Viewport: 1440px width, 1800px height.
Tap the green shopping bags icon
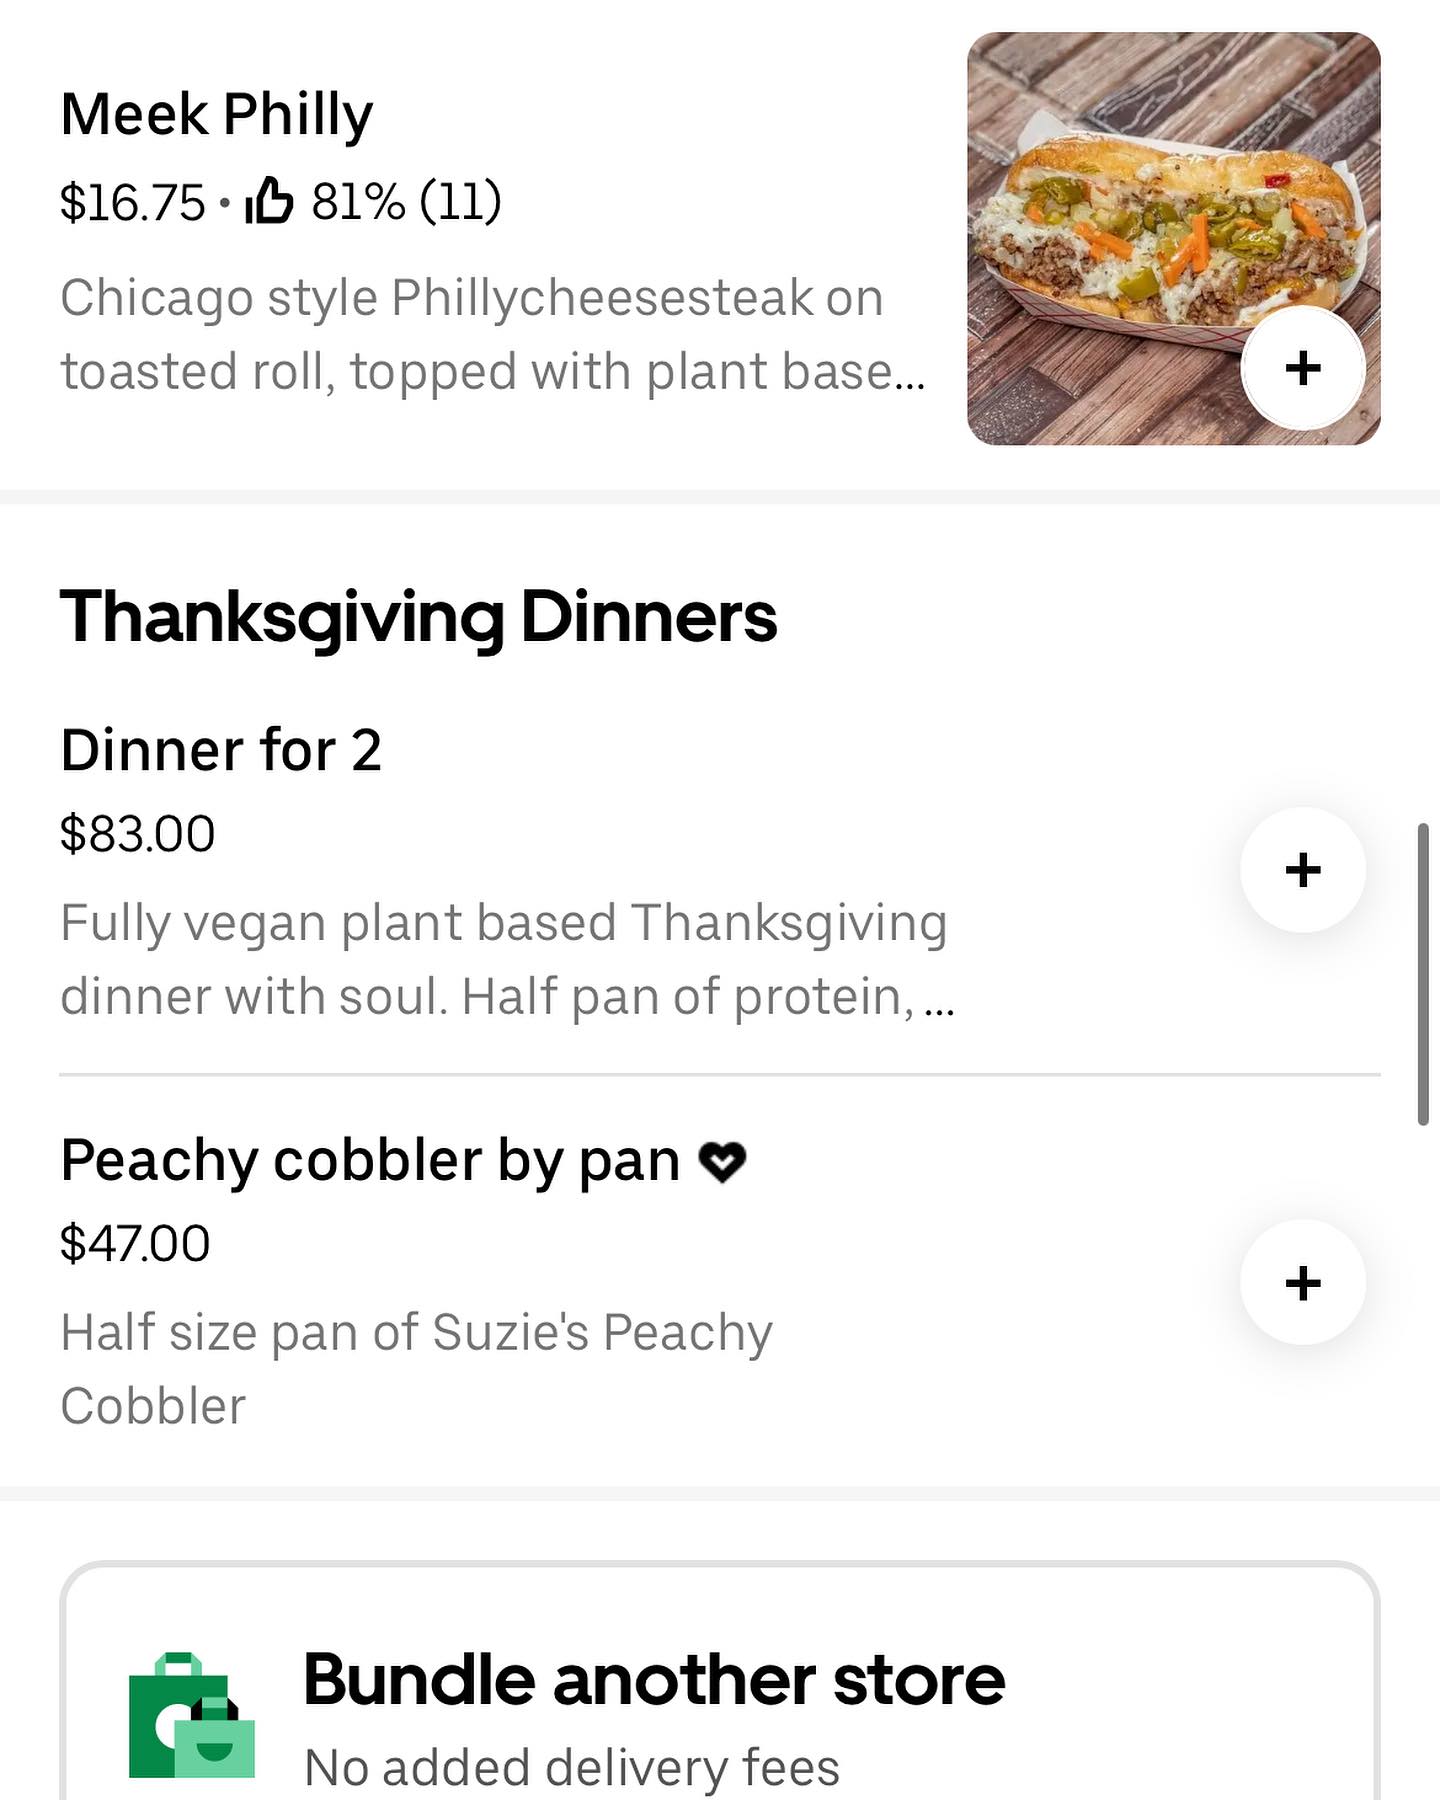(x=192, y=1715)
